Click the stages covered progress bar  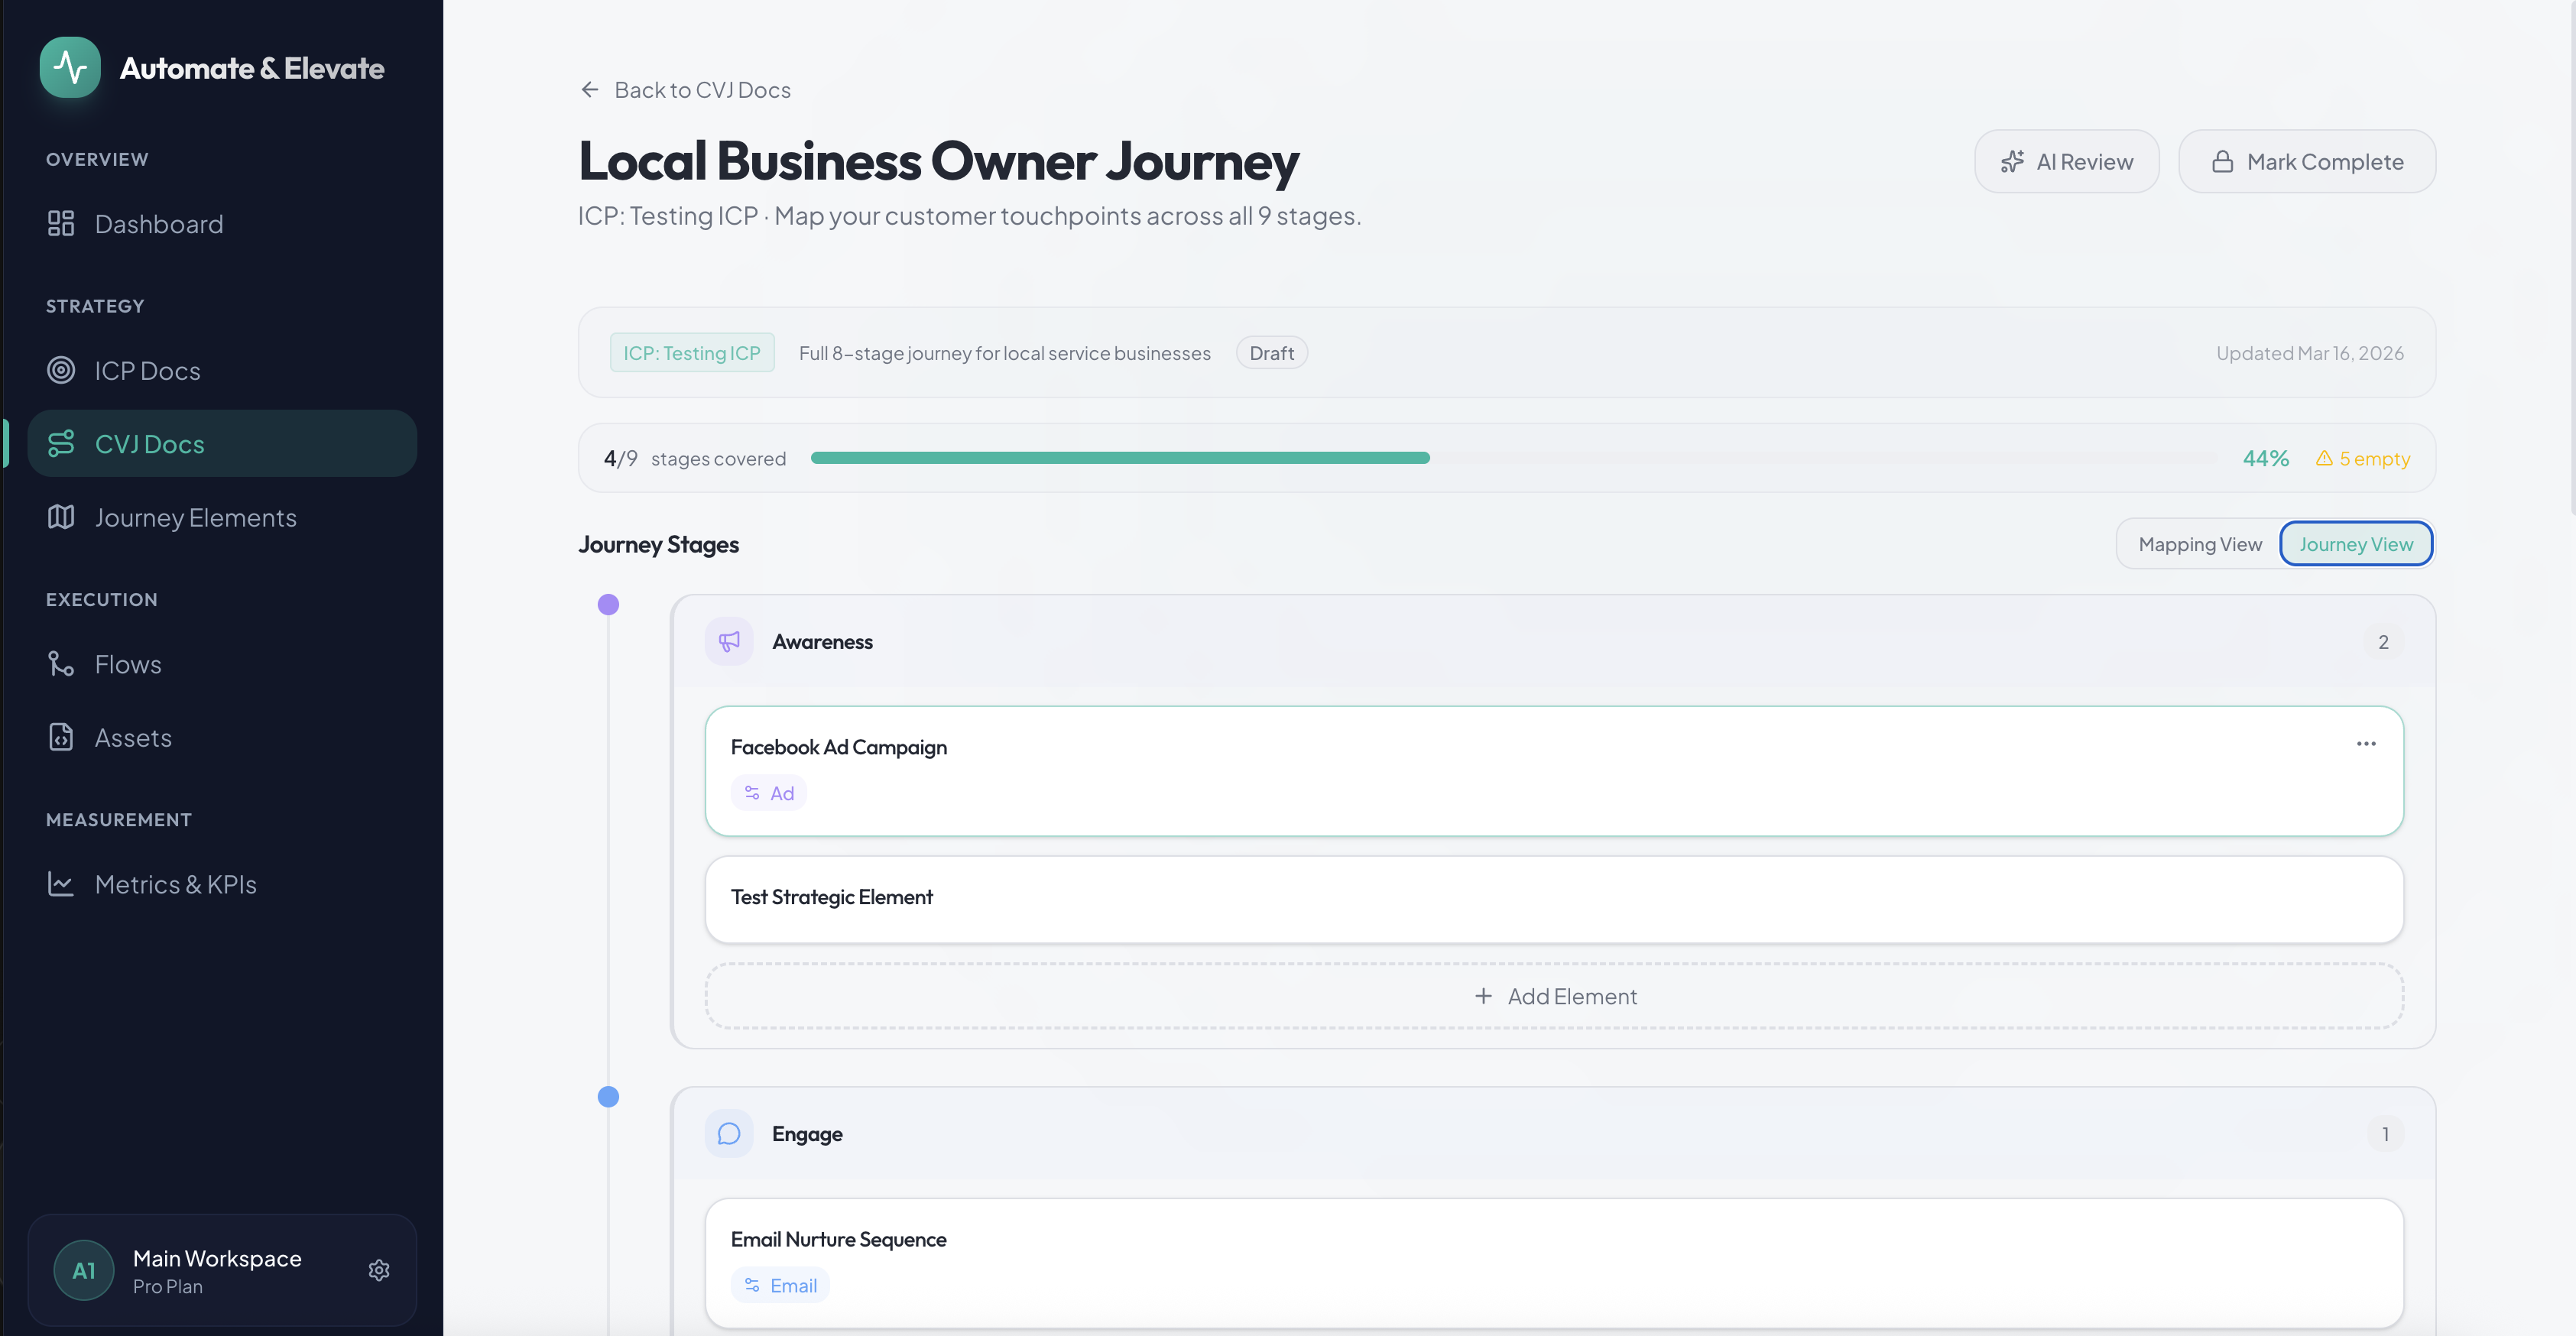pyautogui.click(x=1513, y=458)
